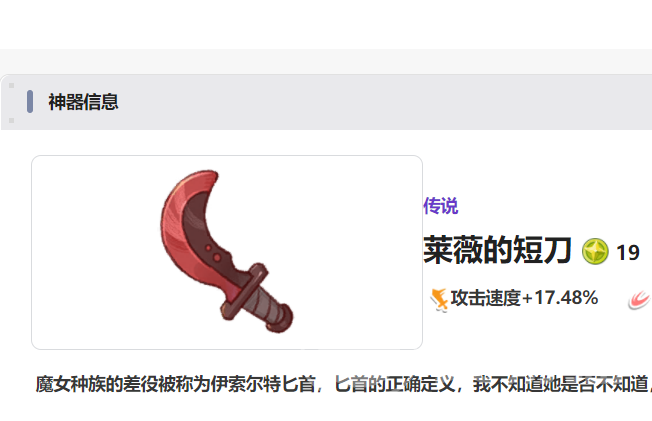The height and width of the screenshot is (421, 652).
Task: Click the blue bar marker beside 神器信息
Action: tap(30, 102)
